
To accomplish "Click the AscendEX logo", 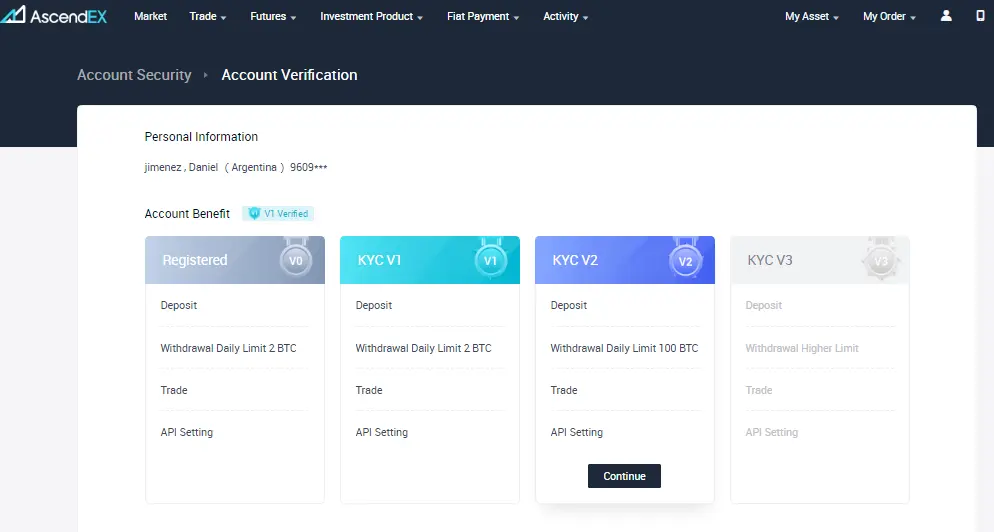I will tap(54, 15).
